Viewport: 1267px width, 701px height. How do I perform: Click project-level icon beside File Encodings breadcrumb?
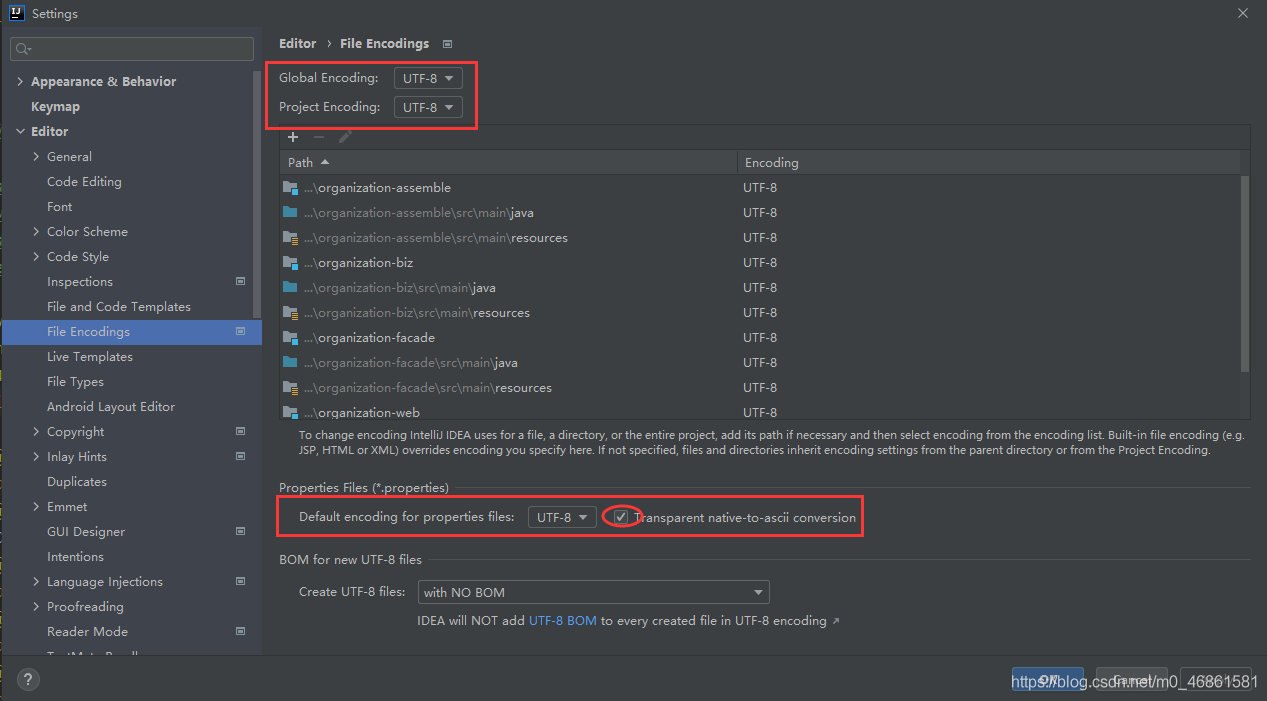tap(447, 44)
